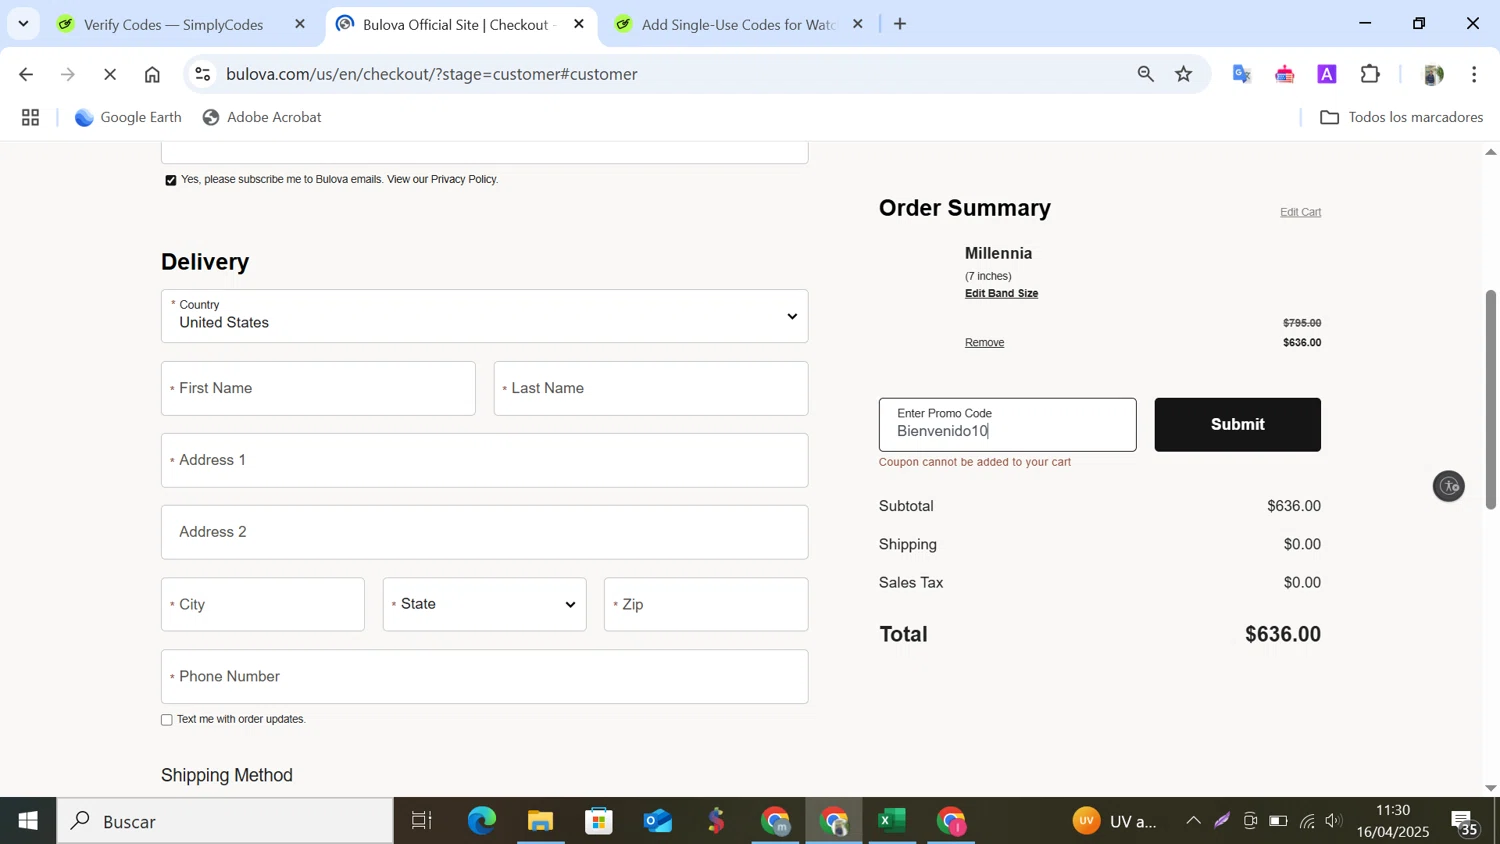Close the Add Single-Use Codes tab
Image resolution: width=1500 pixels, height=844 pixels.
(857, 24)
